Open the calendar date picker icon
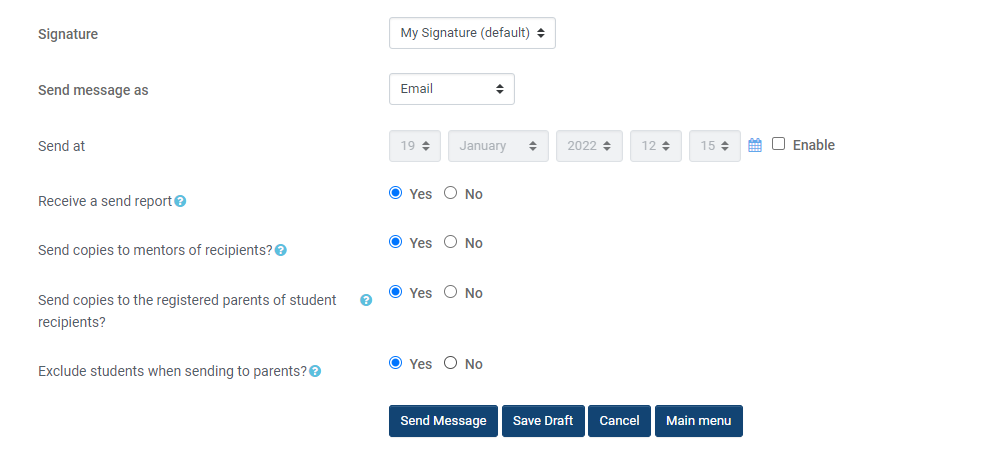 click(755, 145)
